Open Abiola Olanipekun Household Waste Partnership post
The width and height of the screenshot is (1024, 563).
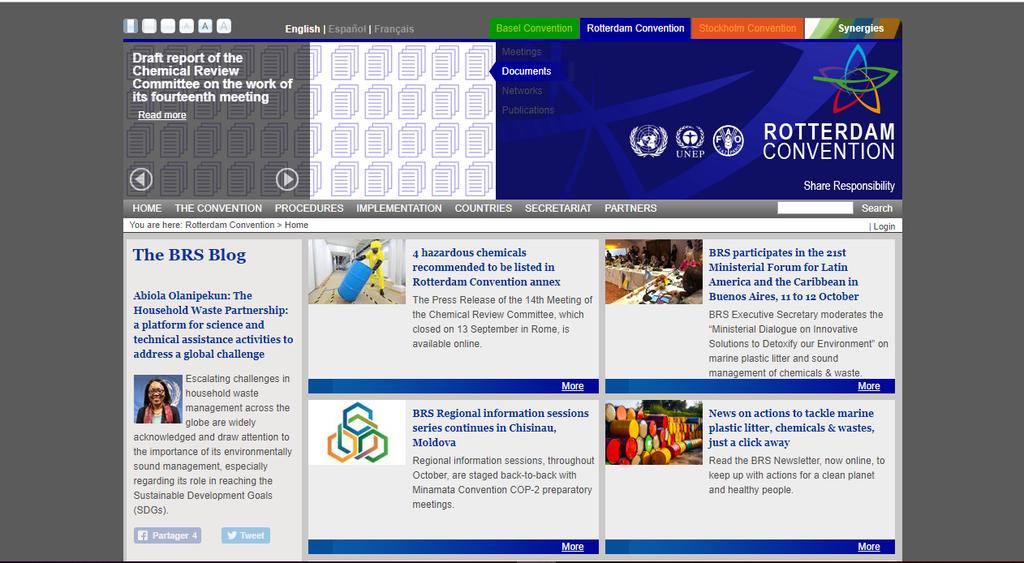(213, 325)
